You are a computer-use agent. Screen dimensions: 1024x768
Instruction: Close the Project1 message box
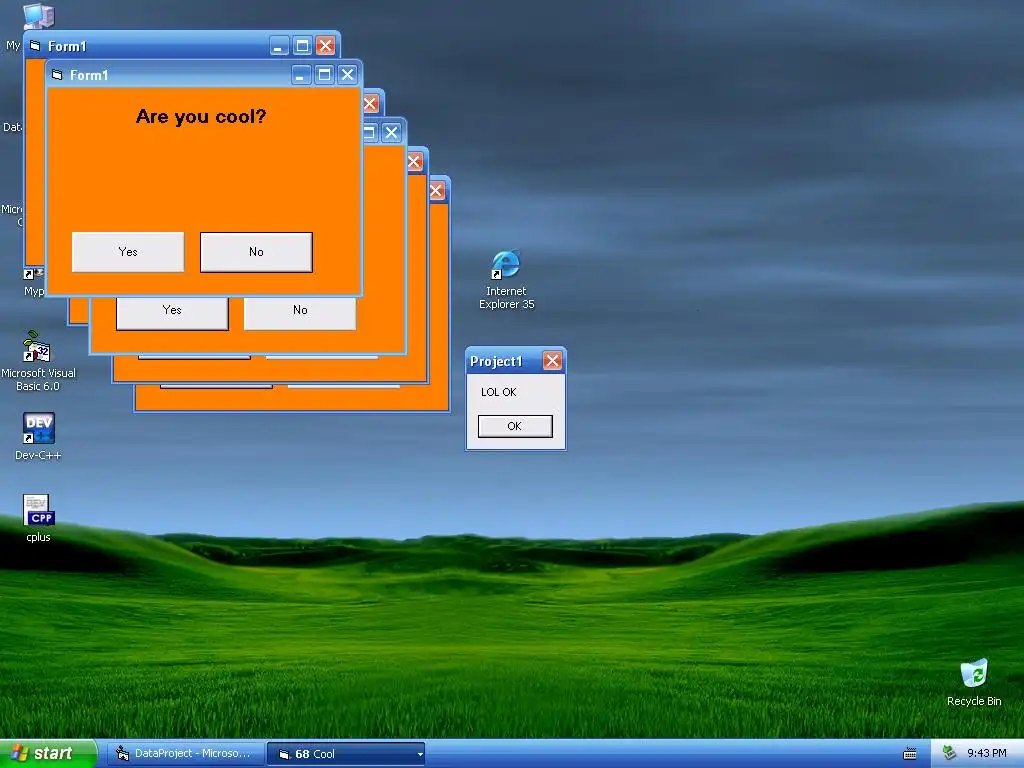(552, 360)
